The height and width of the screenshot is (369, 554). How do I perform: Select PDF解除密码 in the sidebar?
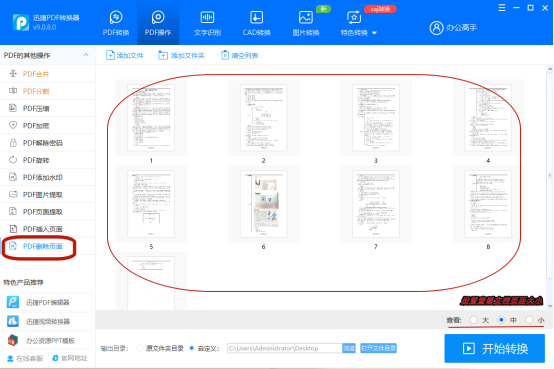click(x=48, y=143)
